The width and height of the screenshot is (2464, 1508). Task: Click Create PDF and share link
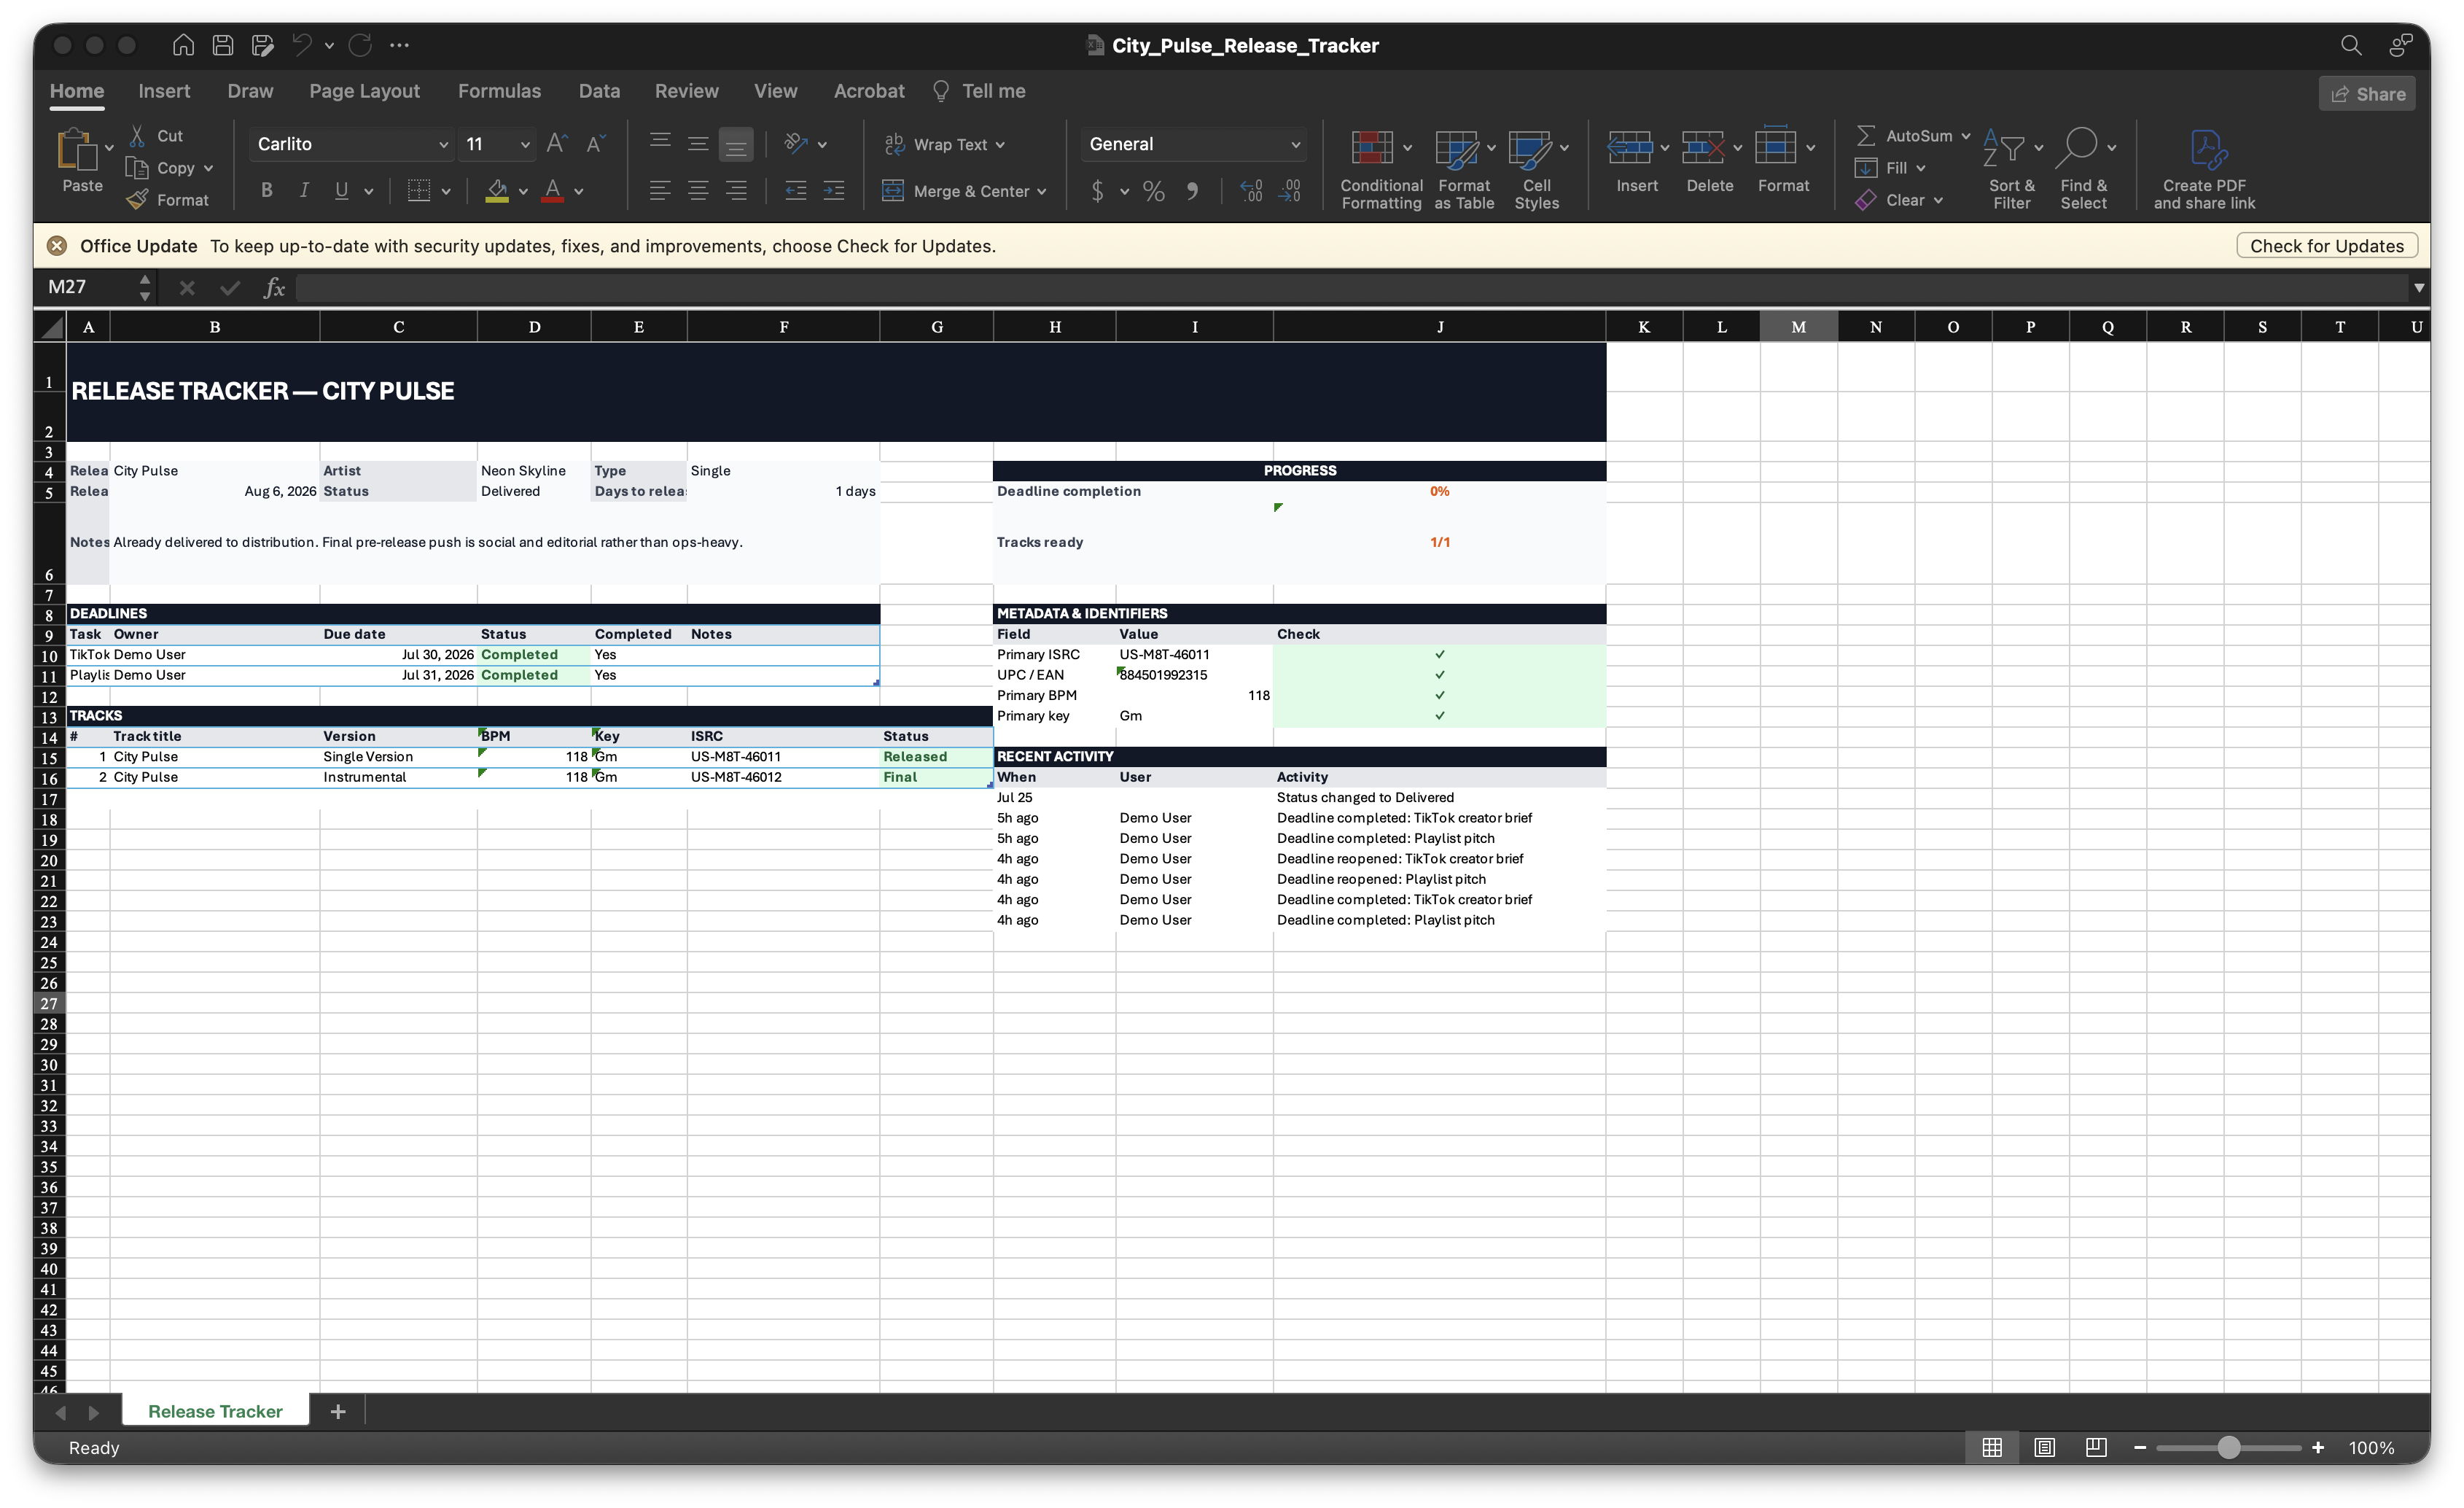click(x=2204, y=169)
